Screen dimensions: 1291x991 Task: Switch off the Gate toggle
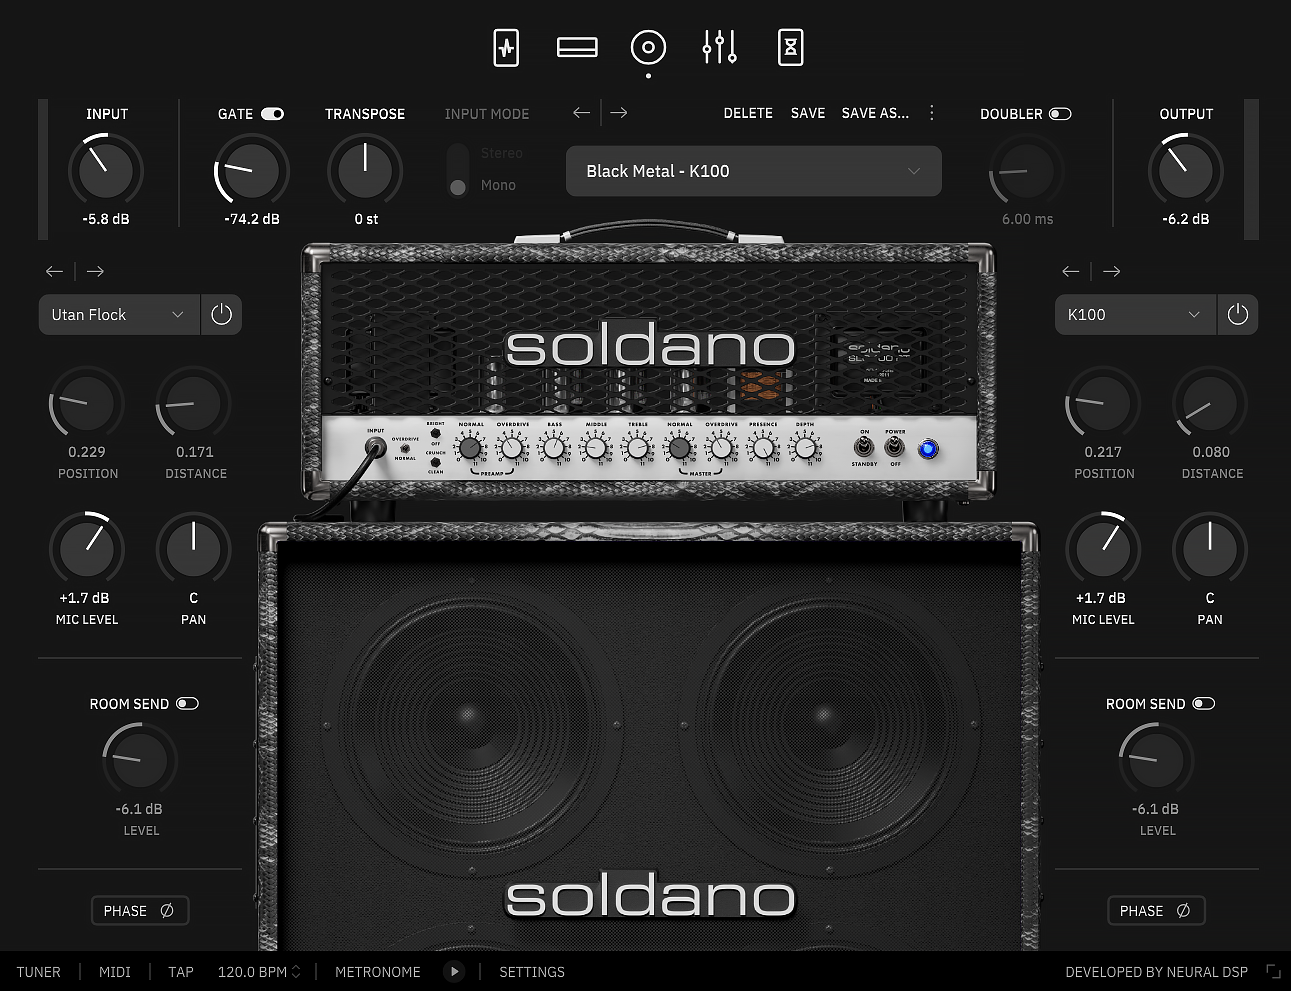273,114
